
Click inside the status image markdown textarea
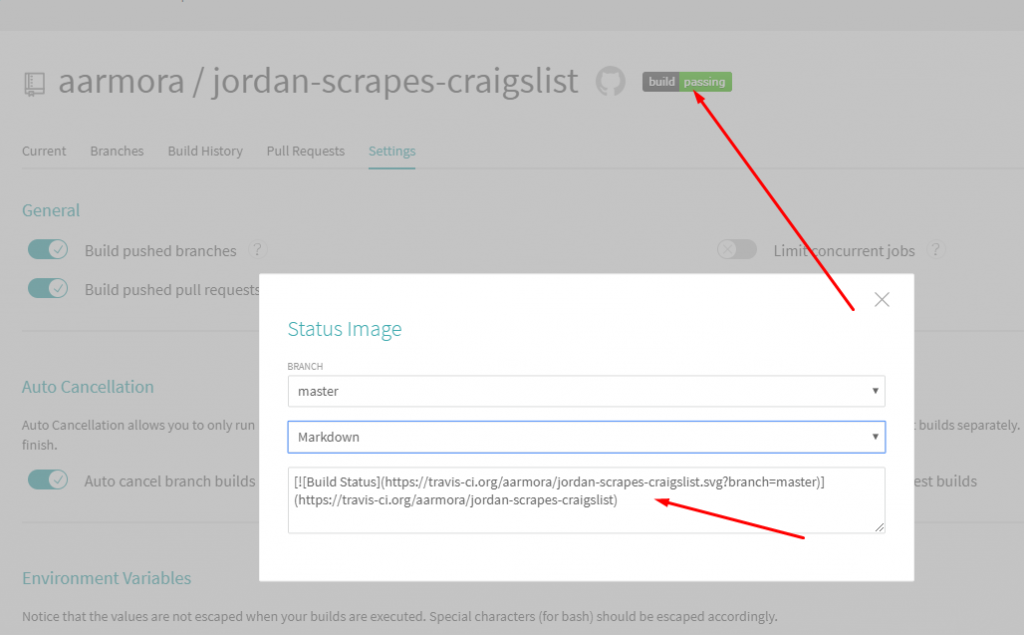coord(586,500)
